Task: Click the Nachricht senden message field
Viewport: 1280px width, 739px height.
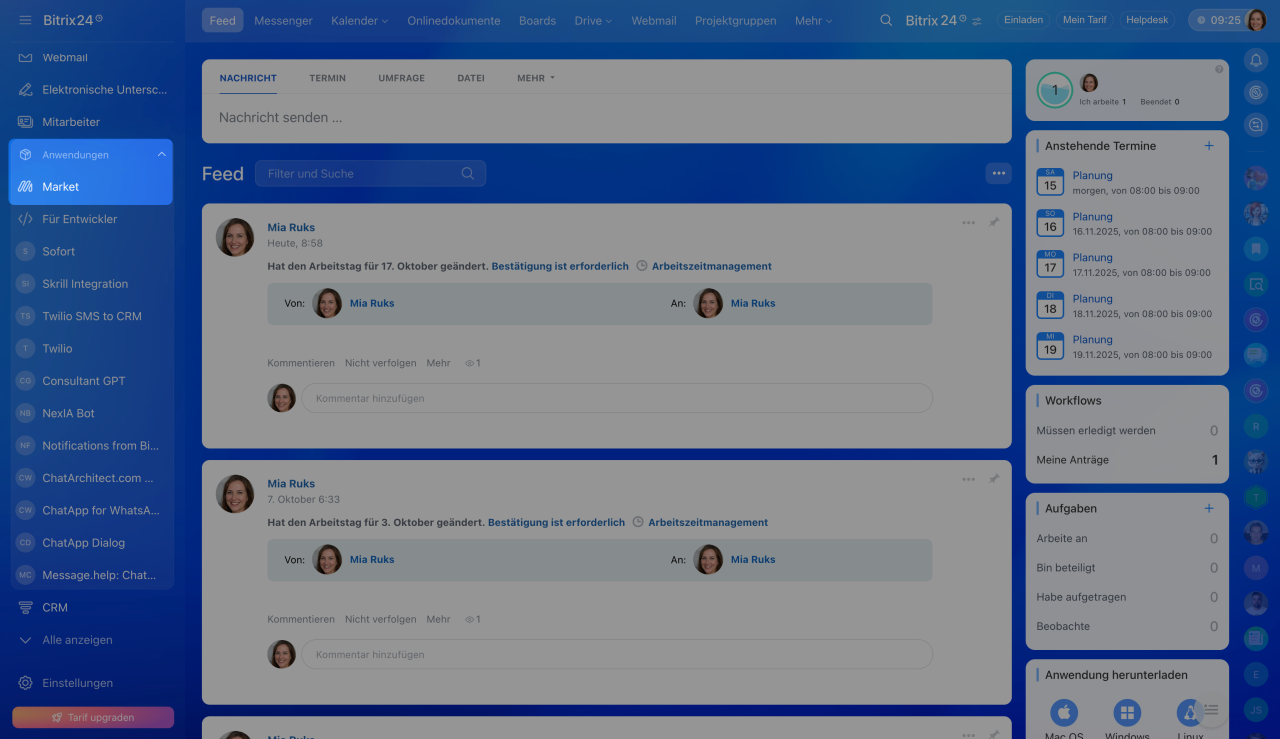Action: pyautogui.click(x=607, y=118)
